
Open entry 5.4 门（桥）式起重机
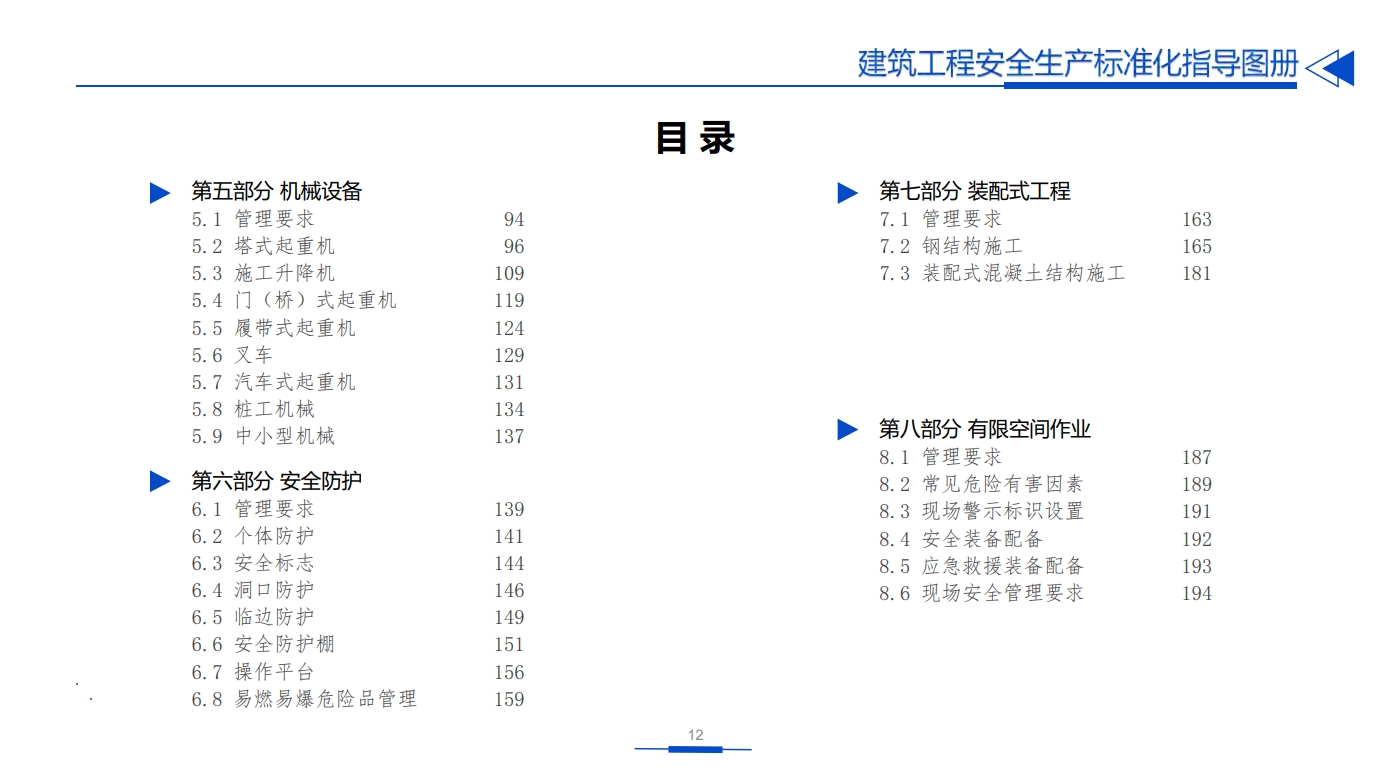(294, 300)
